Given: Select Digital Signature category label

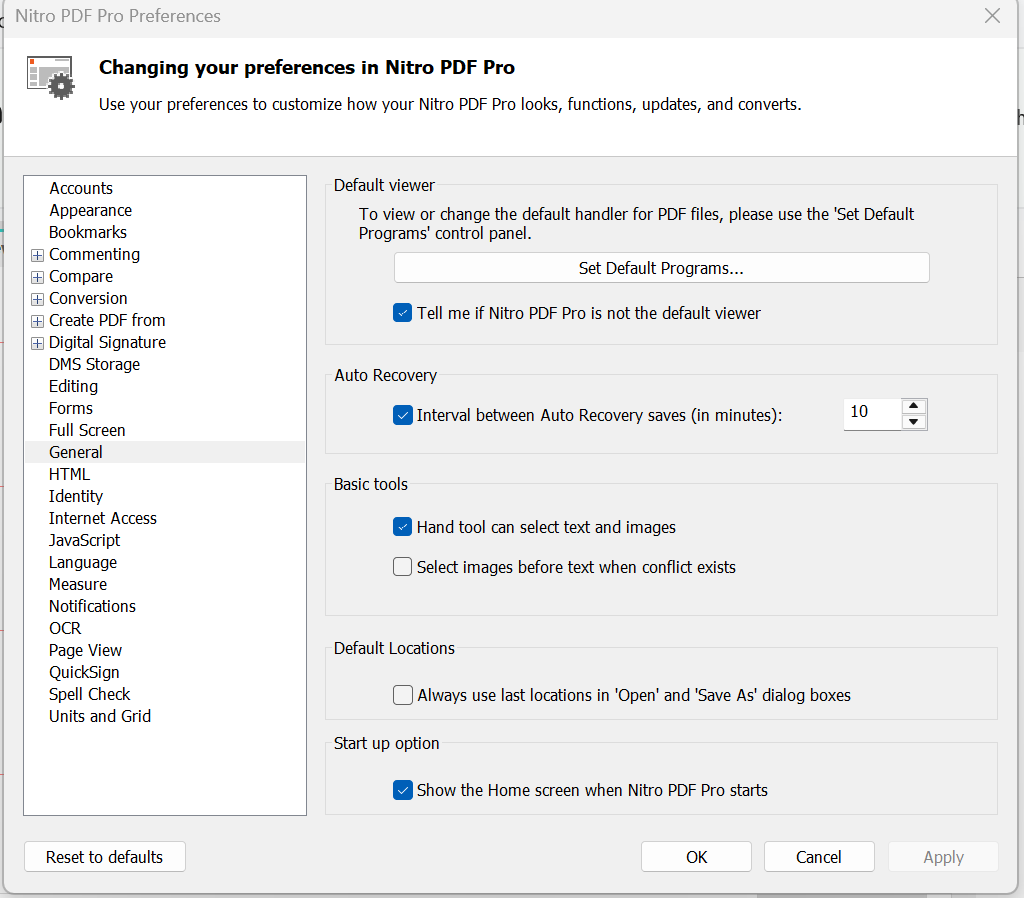Looking at the screenshot, I should pyautogui.click(x=108, y=343).
